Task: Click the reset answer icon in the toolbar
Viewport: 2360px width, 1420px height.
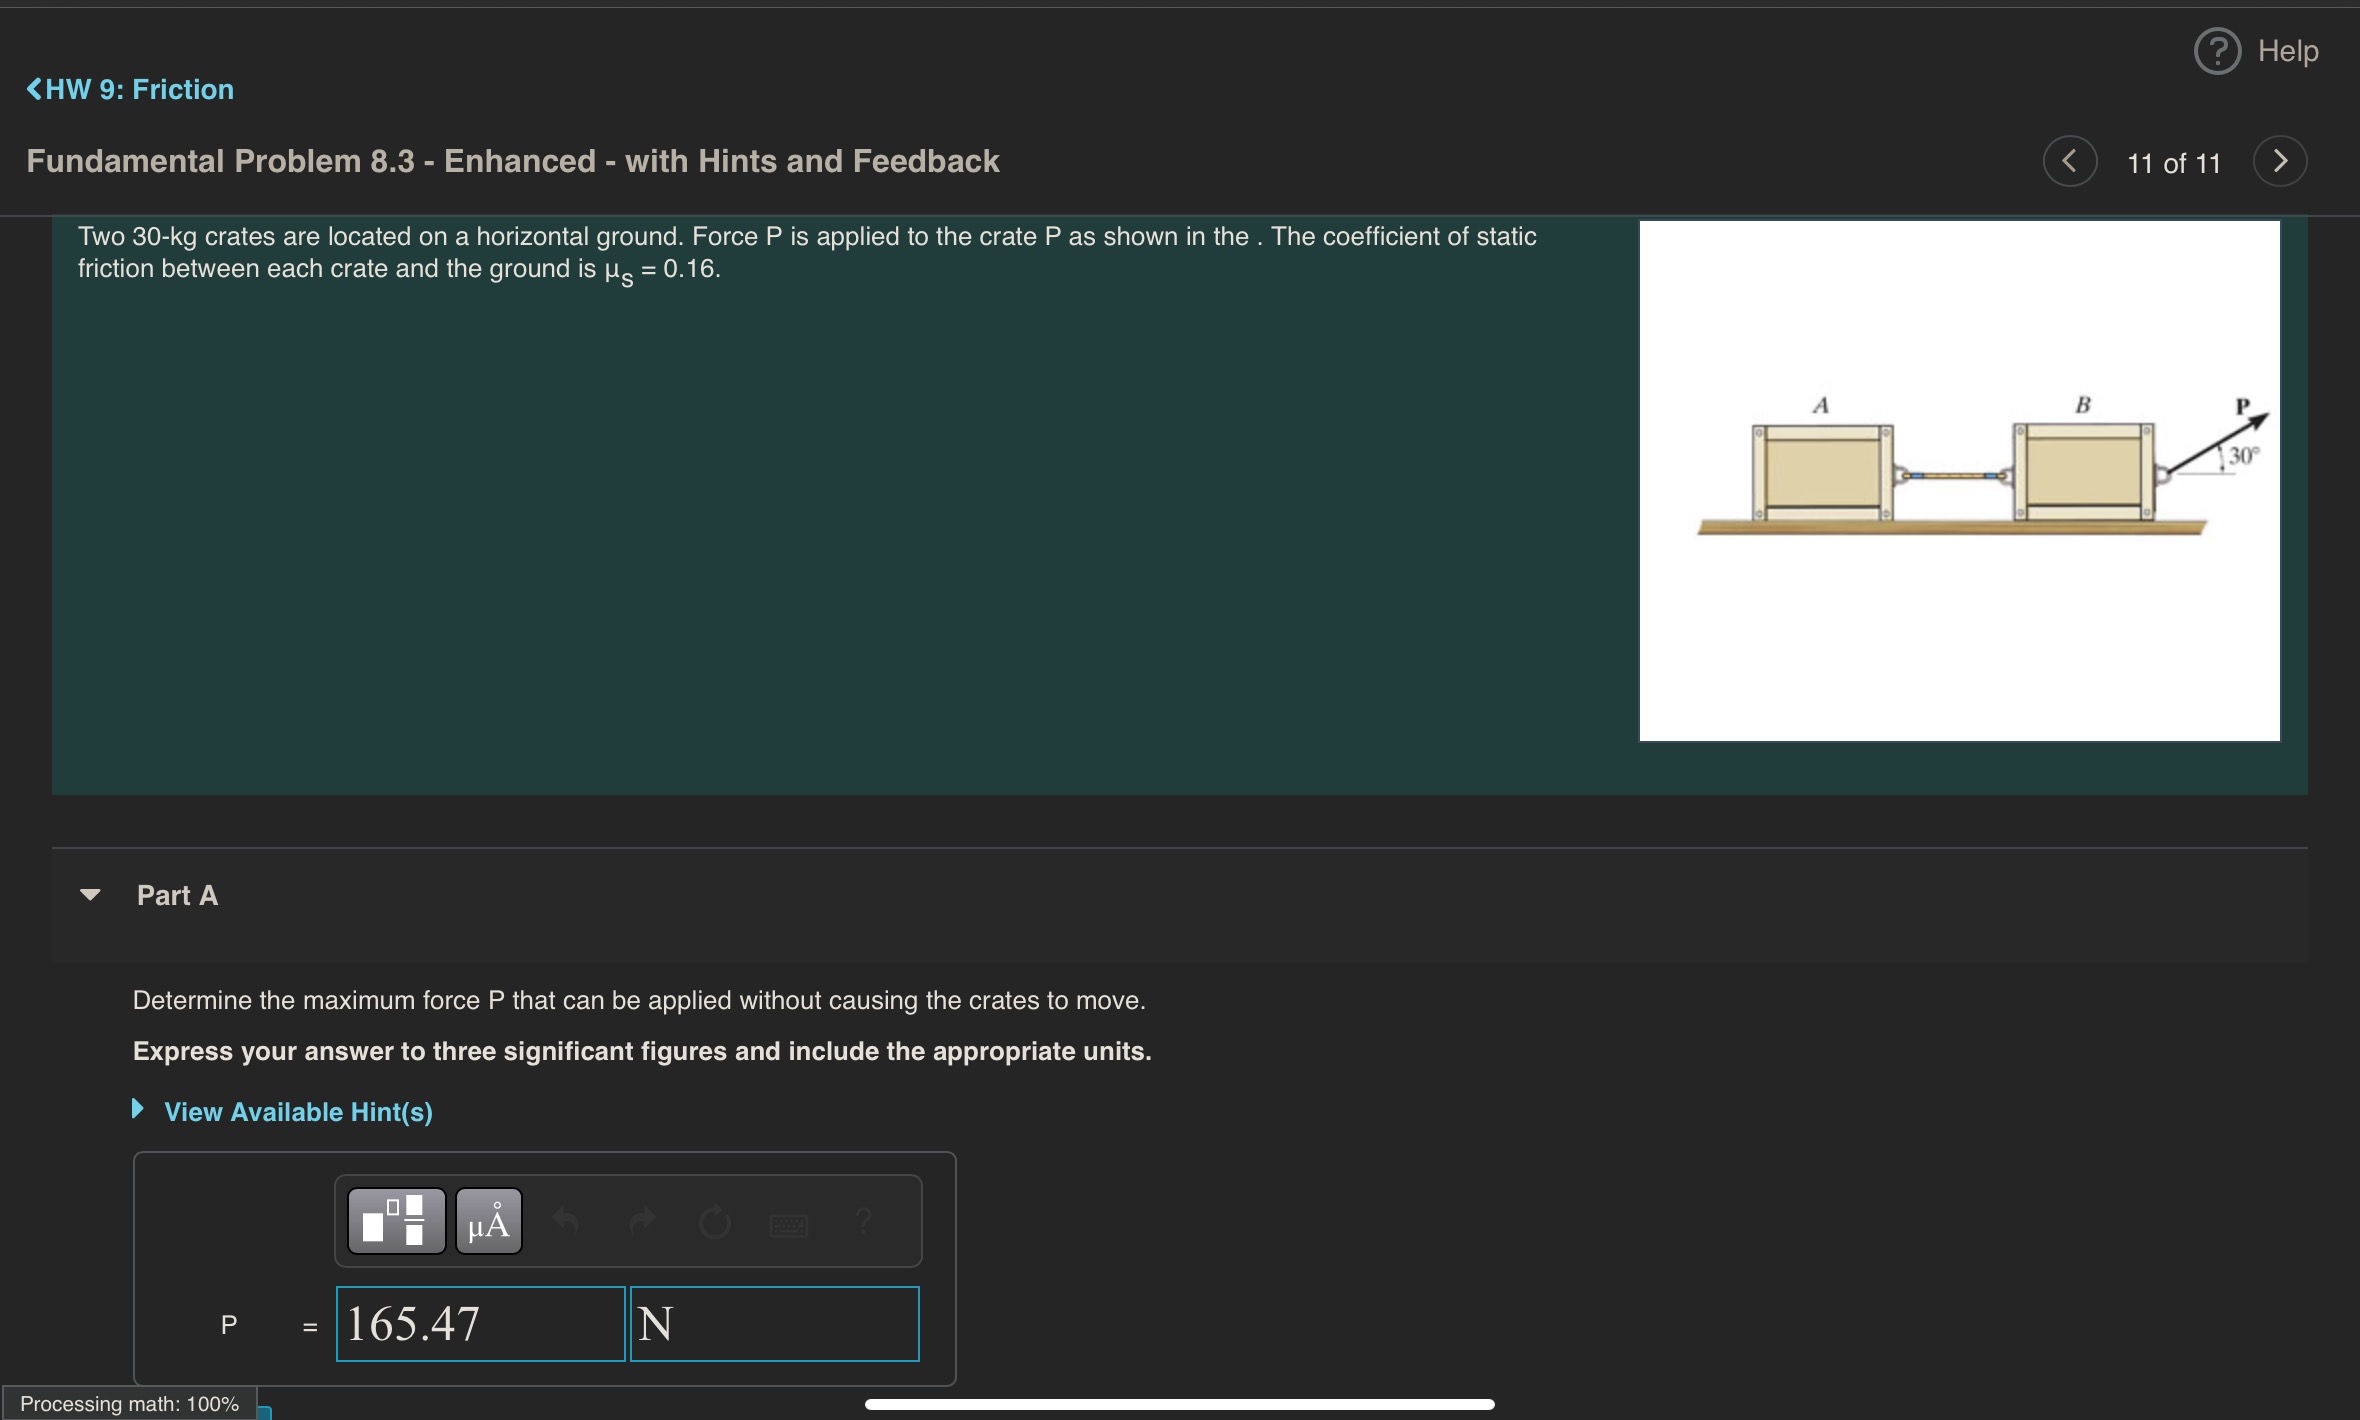Action: tap(716, 1220)
